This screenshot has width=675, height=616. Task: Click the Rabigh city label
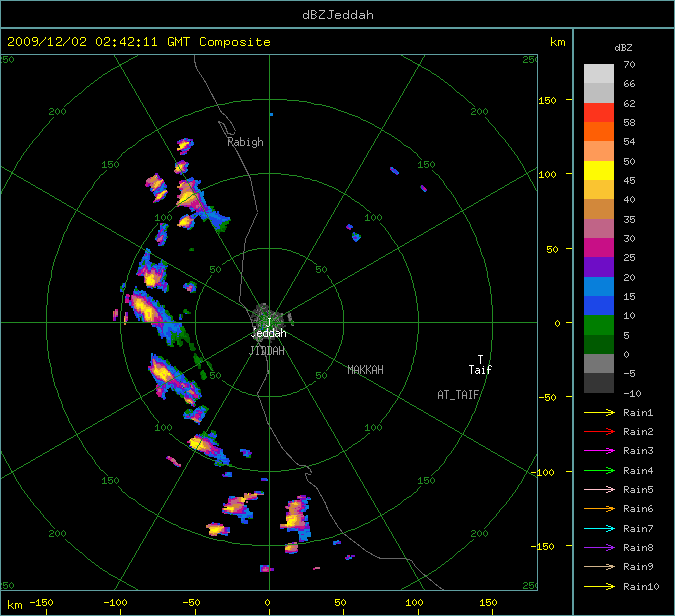tap(245, 142)
